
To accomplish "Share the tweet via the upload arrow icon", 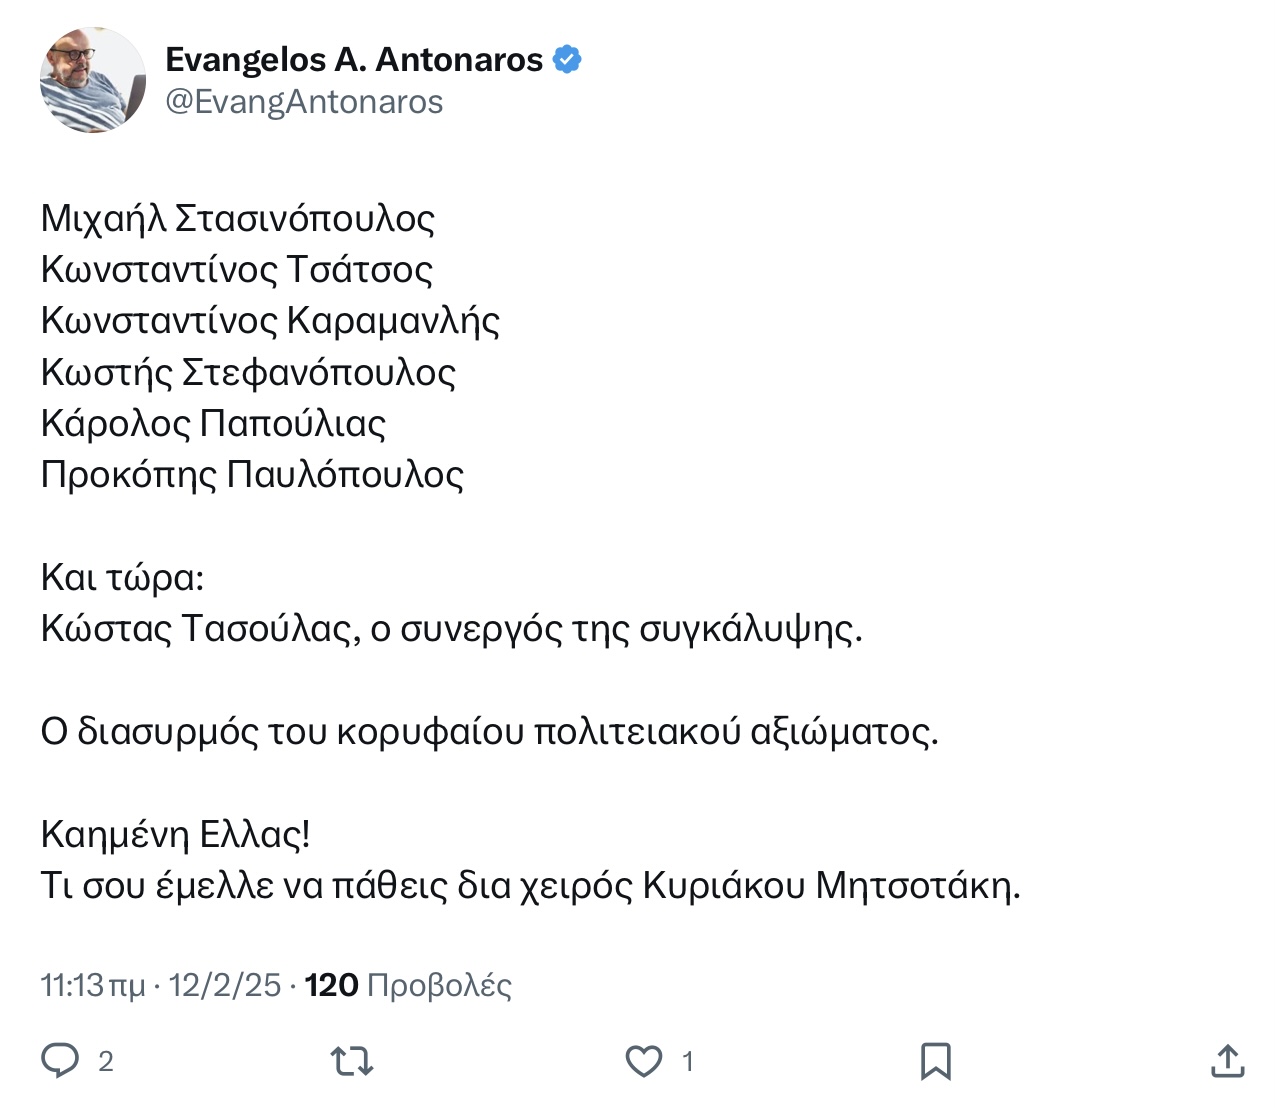I will click(1227, 1060).
